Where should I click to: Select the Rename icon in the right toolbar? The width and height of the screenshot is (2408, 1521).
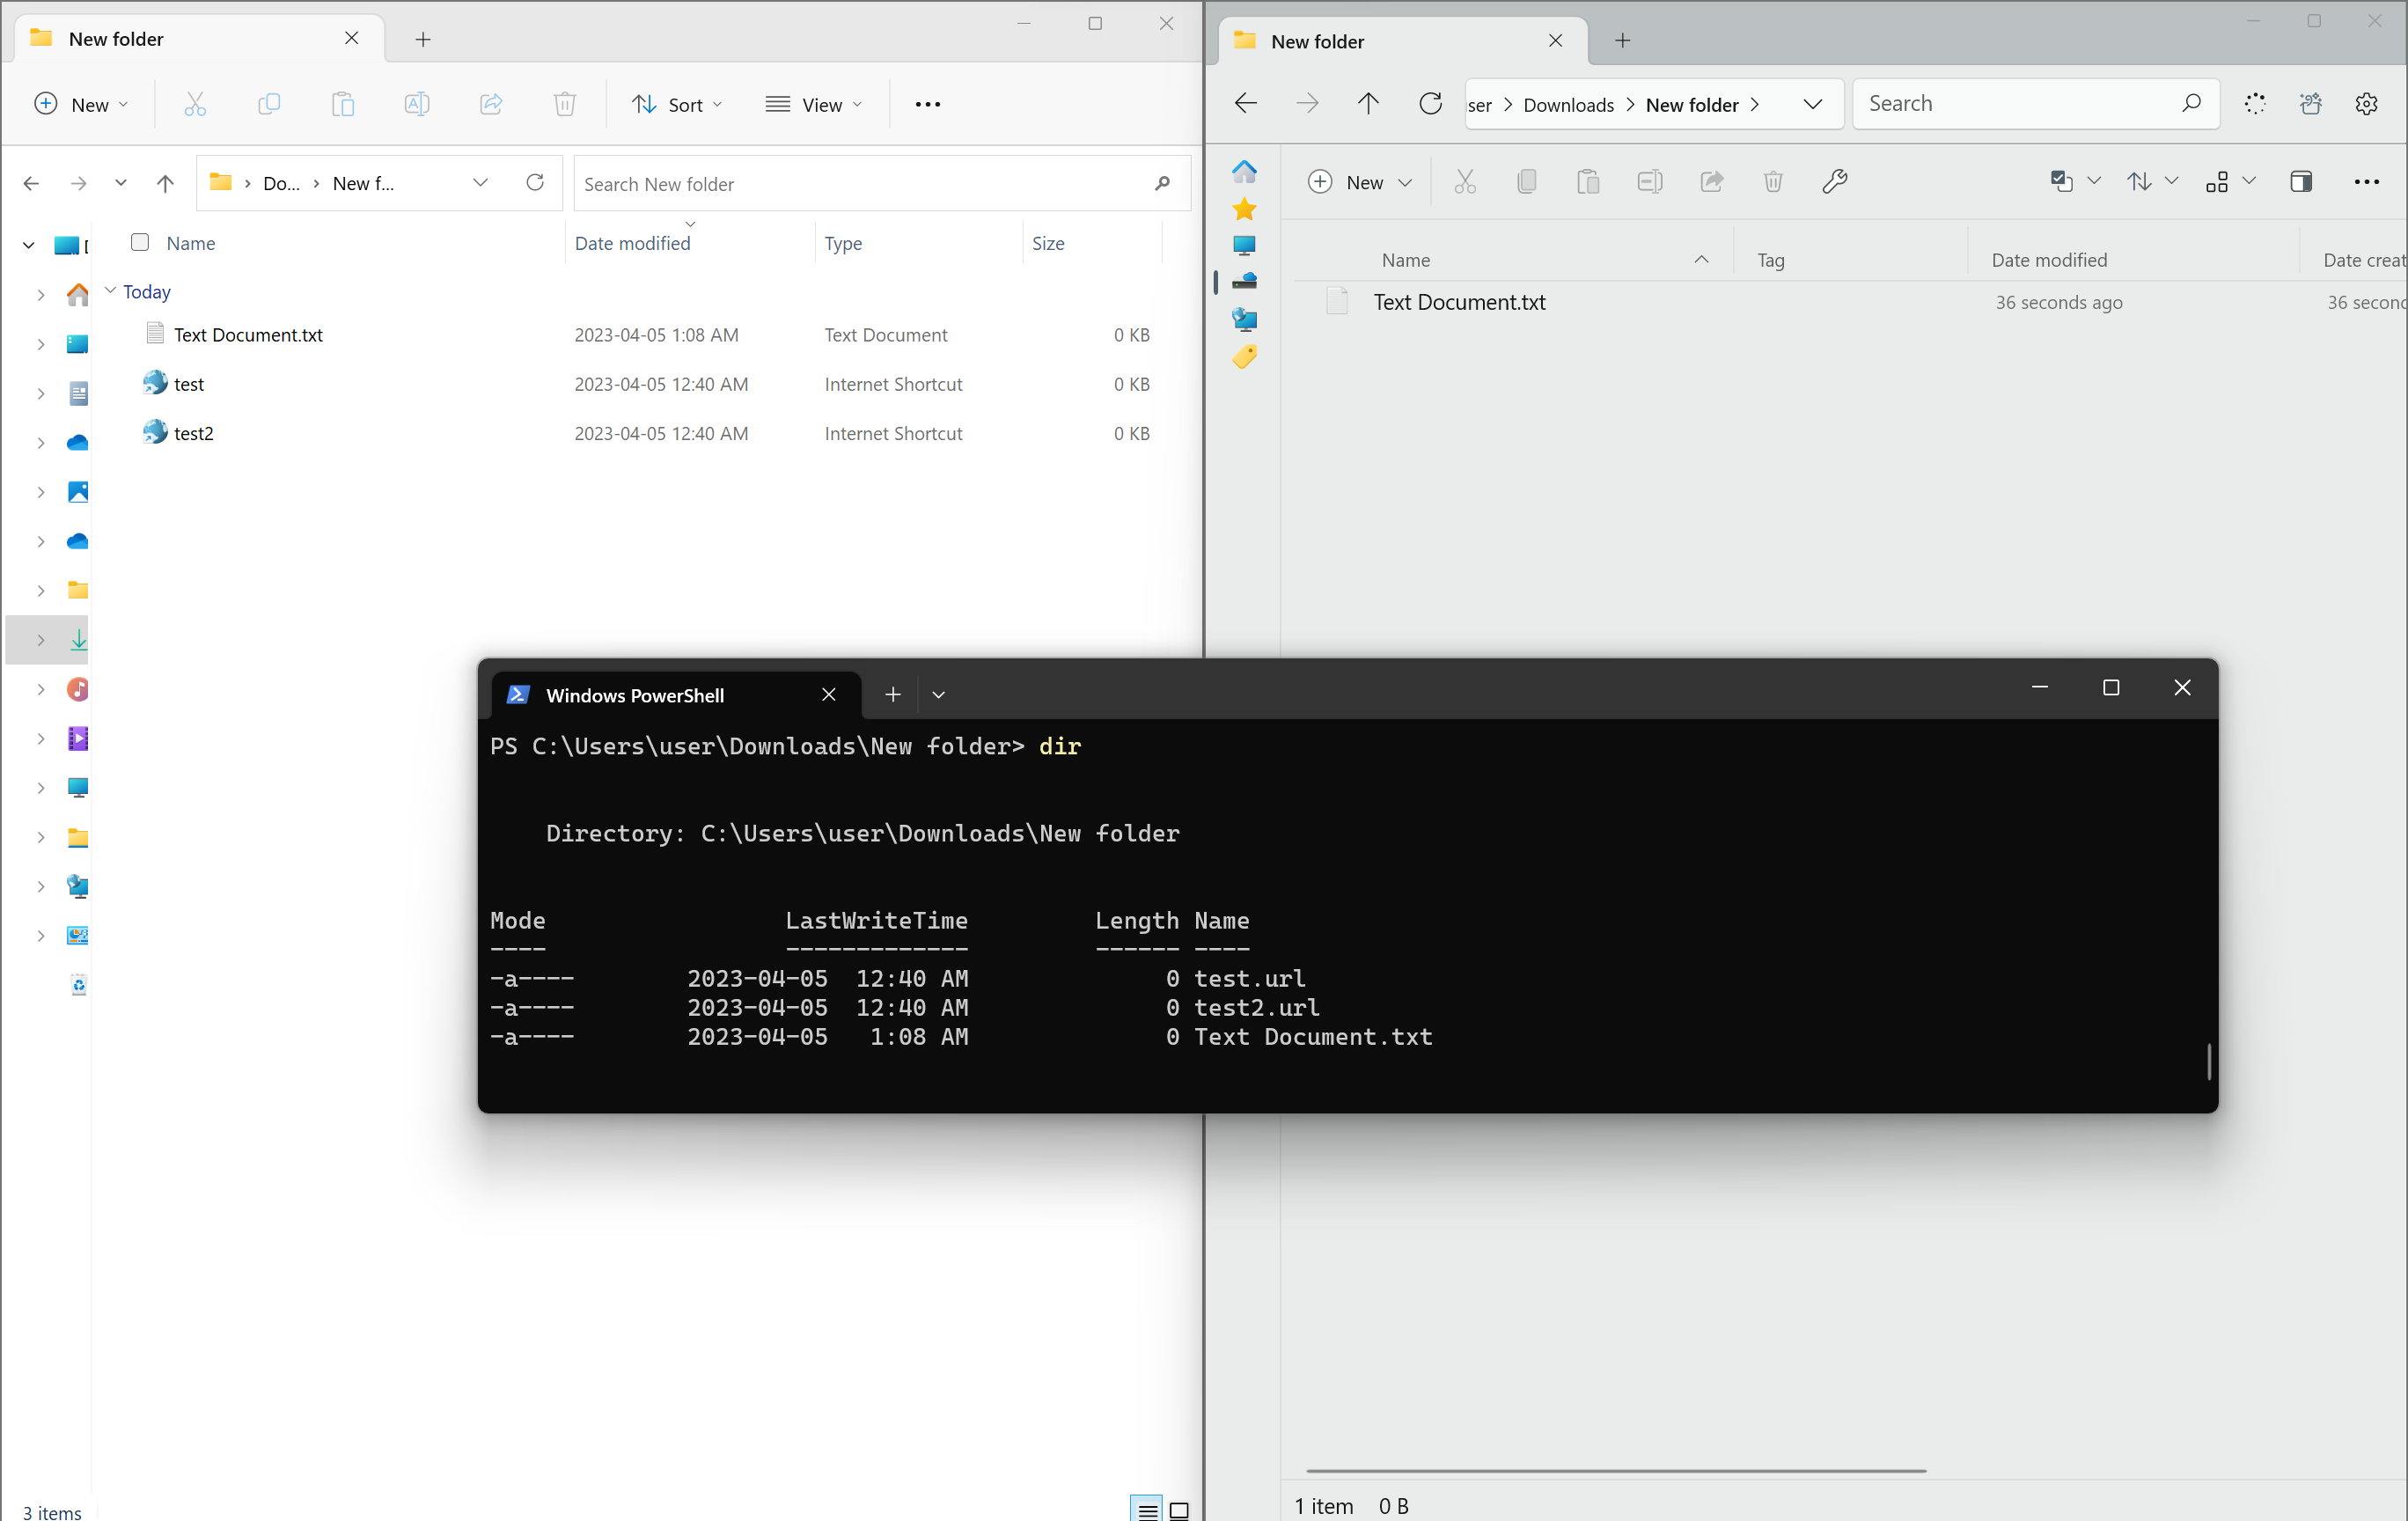[1649, 181]
